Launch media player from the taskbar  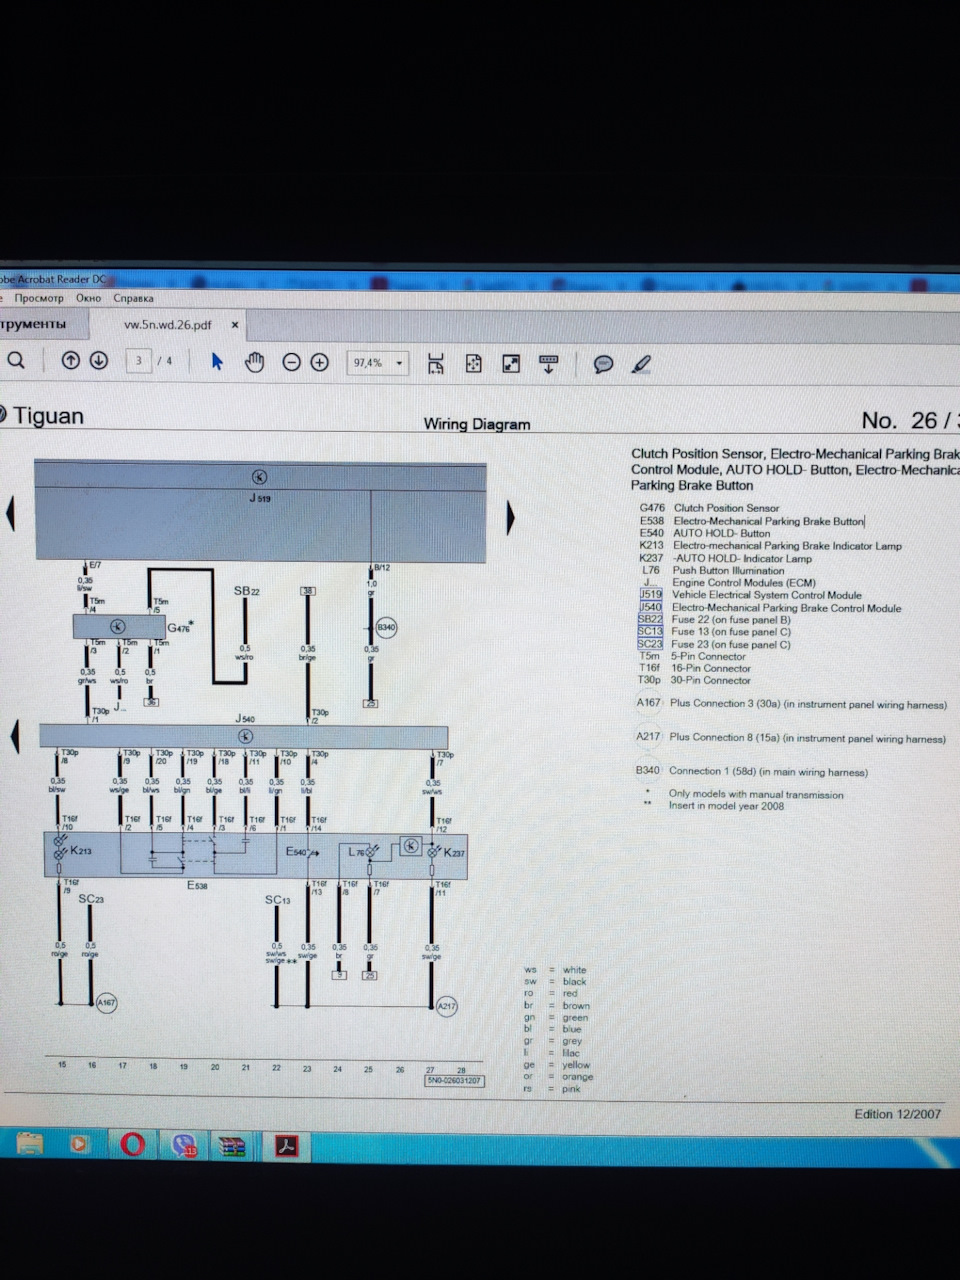pyautogui.click(x=79, y=1144)
